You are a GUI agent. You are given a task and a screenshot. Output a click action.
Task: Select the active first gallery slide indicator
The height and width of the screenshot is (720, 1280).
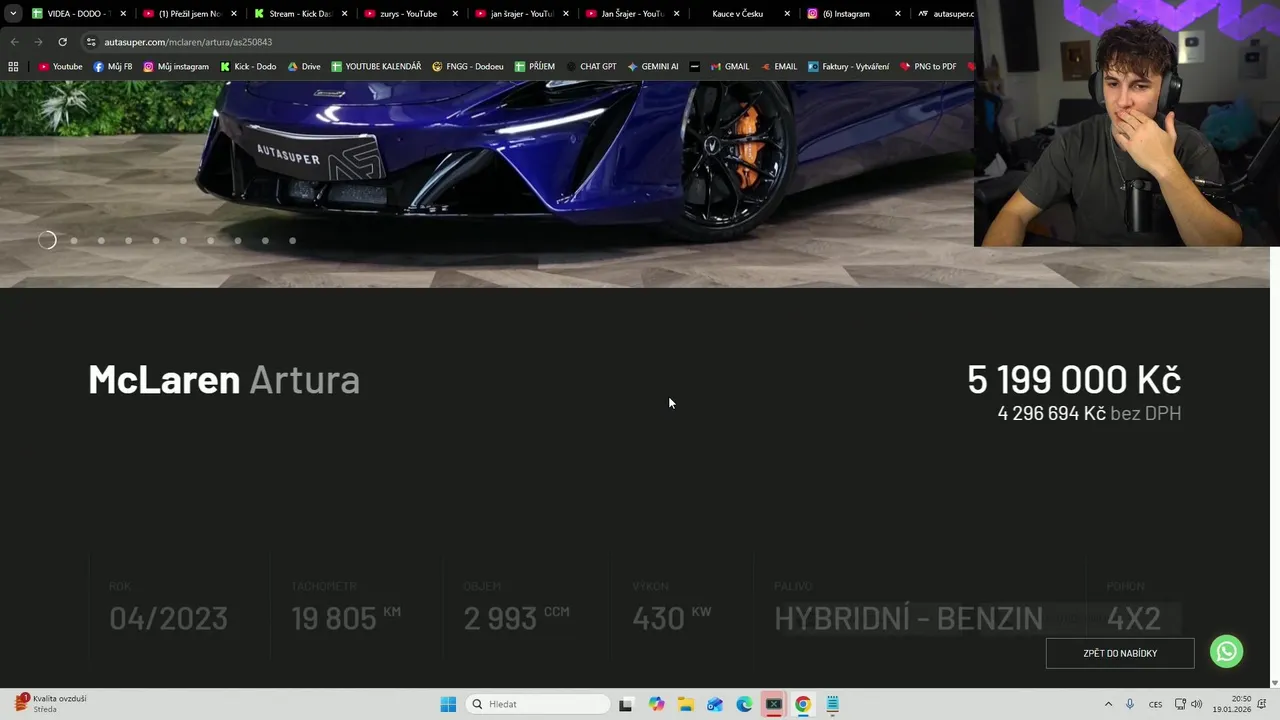tap(47, 240)
